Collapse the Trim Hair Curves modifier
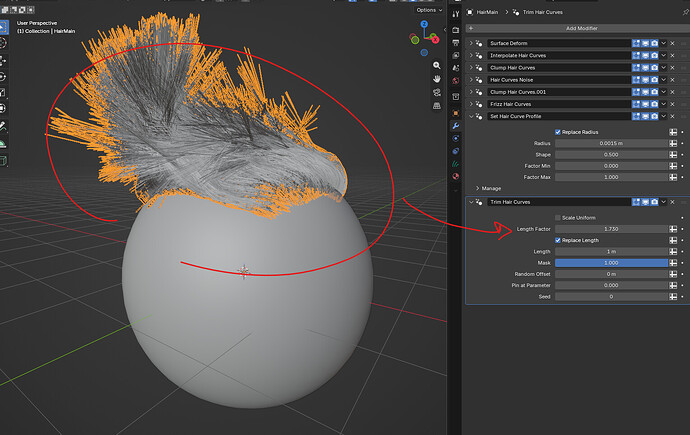 (x=471, y=202)
